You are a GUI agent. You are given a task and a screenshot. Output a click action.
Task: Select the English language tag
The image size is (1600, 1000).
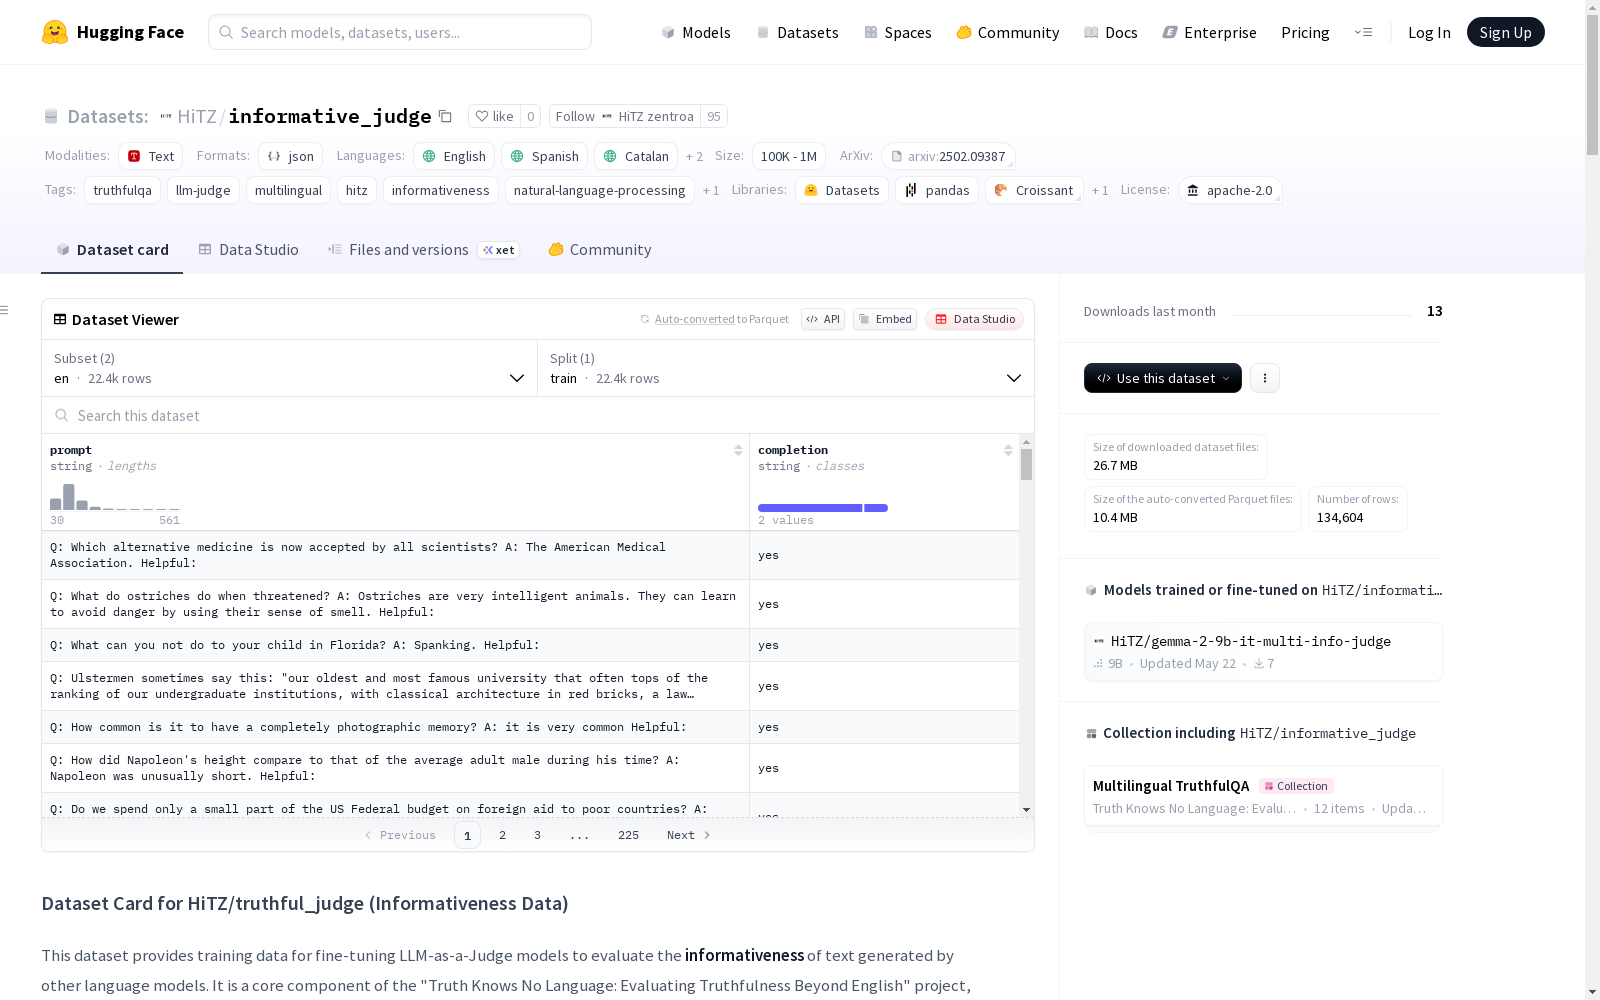454,156
